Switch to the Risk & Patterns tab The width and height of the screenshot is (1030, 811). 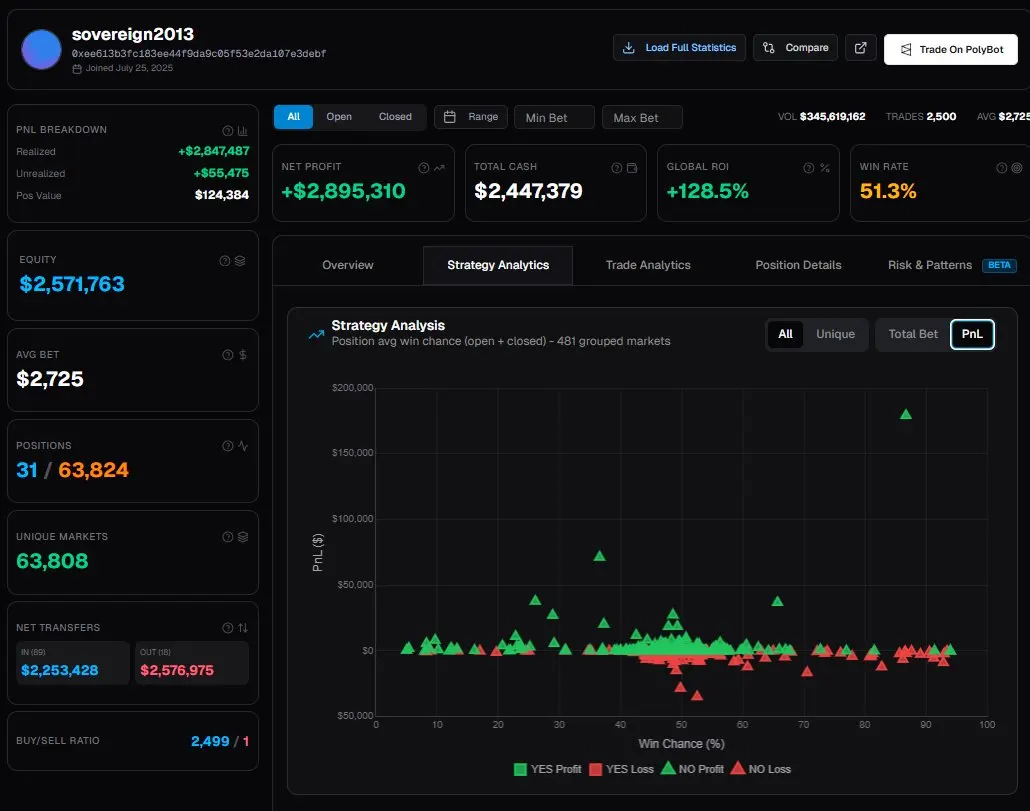pyautogui.click(x=929, y=265)
